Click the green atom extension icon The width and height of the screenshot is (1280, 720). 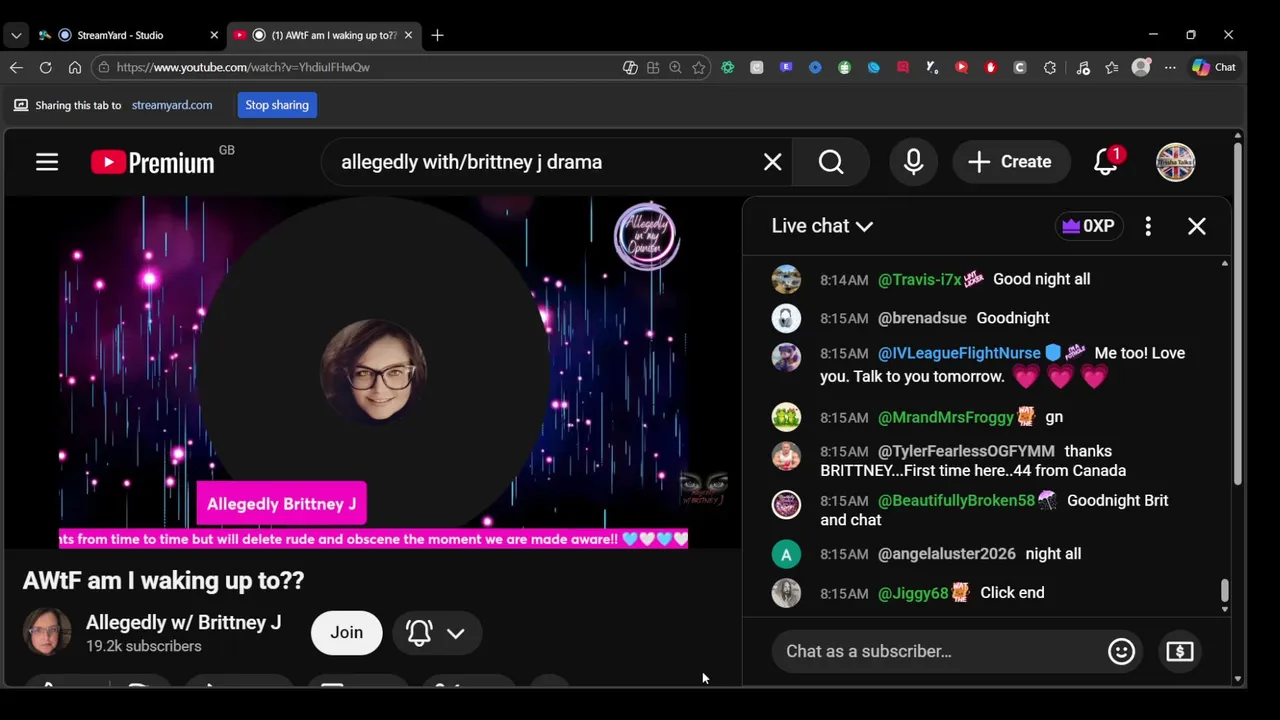click(727, 67)
